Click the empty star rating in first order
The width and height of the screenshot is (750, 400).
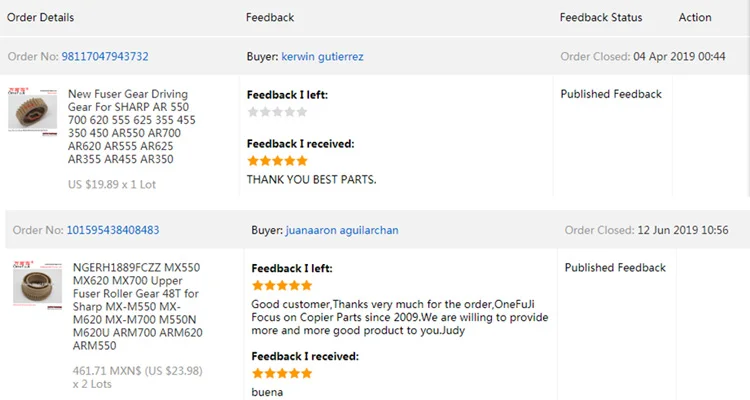[278, 112]
